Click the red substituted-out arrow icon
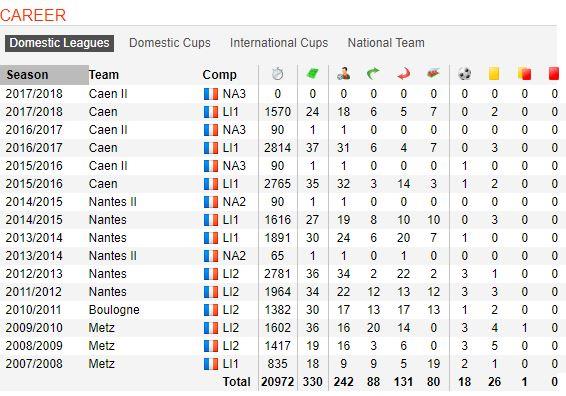Screen dimensions: 566x396 point(404,74)
